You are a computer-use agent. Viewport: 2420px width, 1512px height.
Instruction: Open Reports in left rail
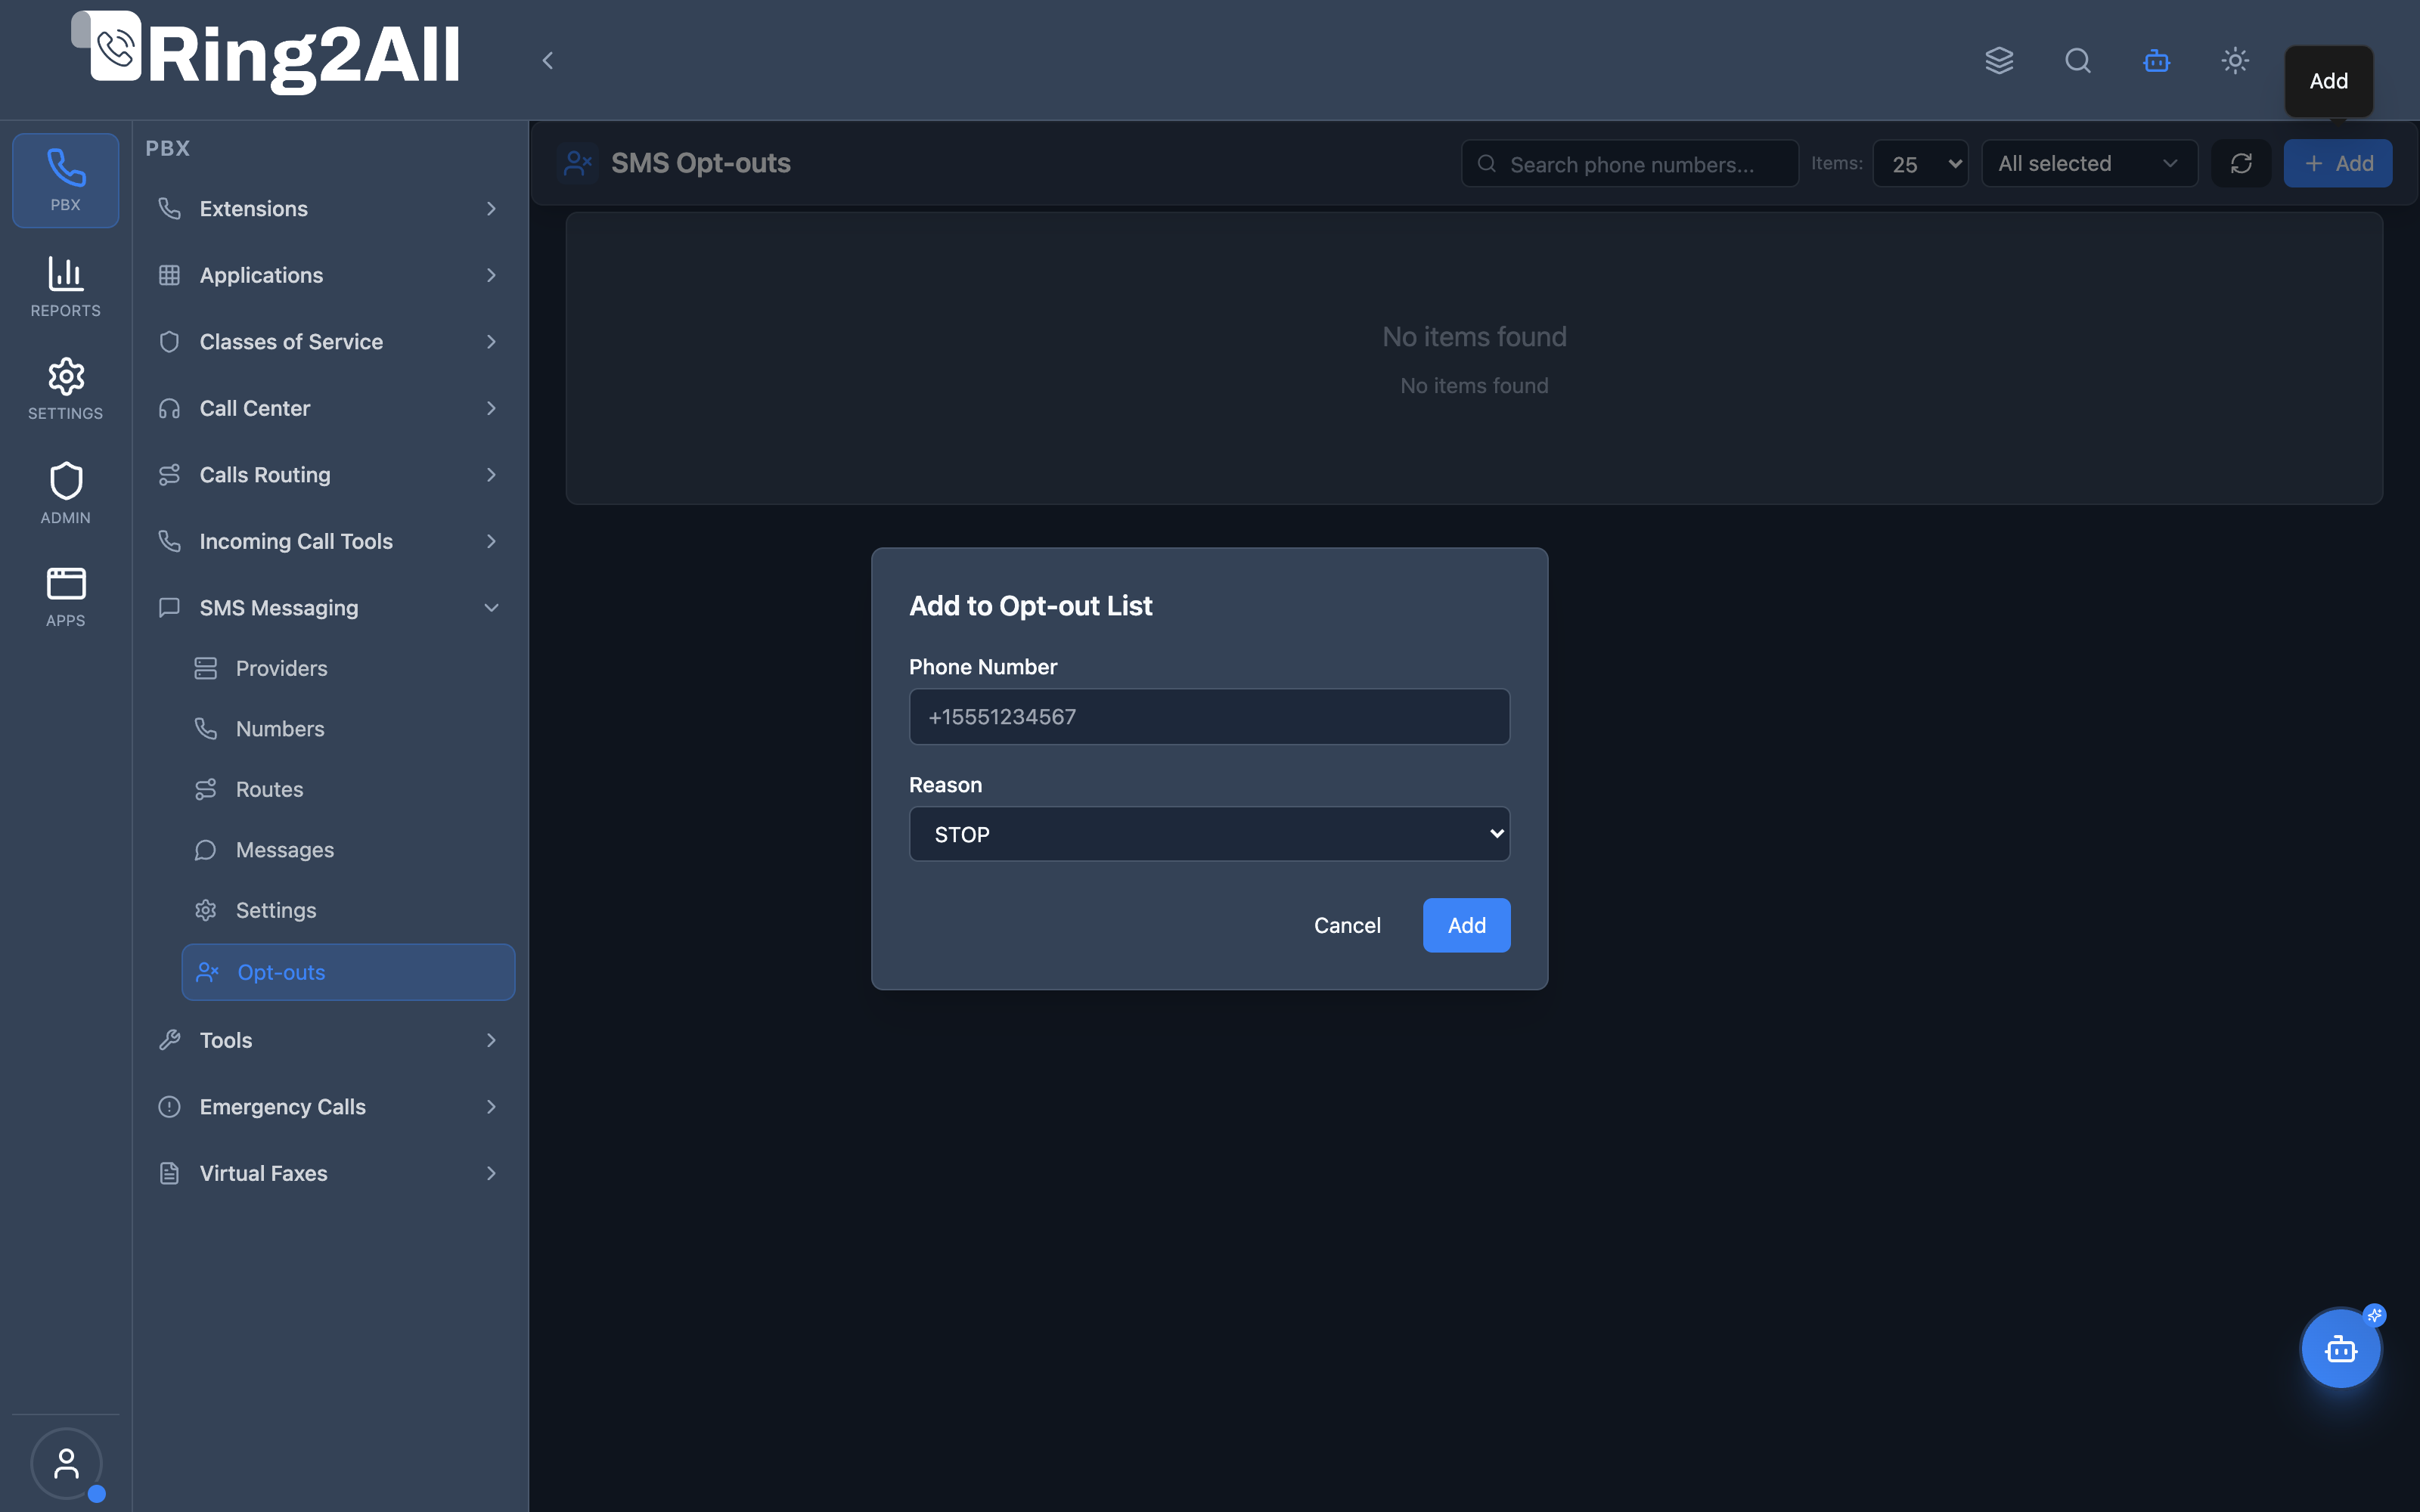[x=66, y=287]
